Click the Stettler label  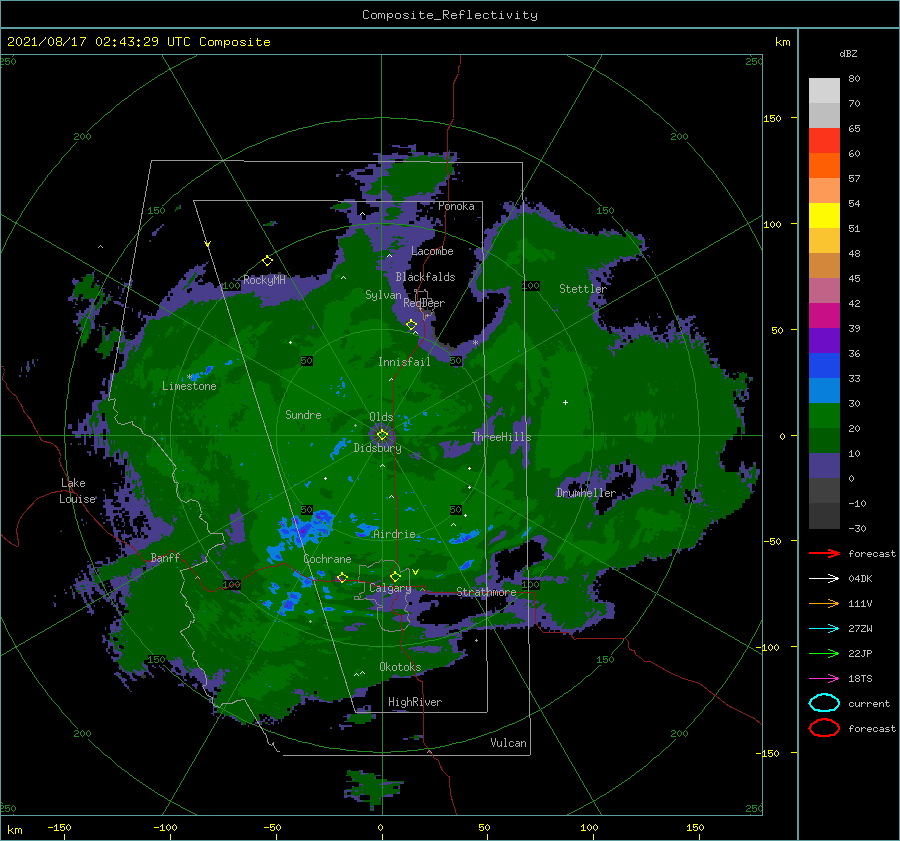click(583, 289)
